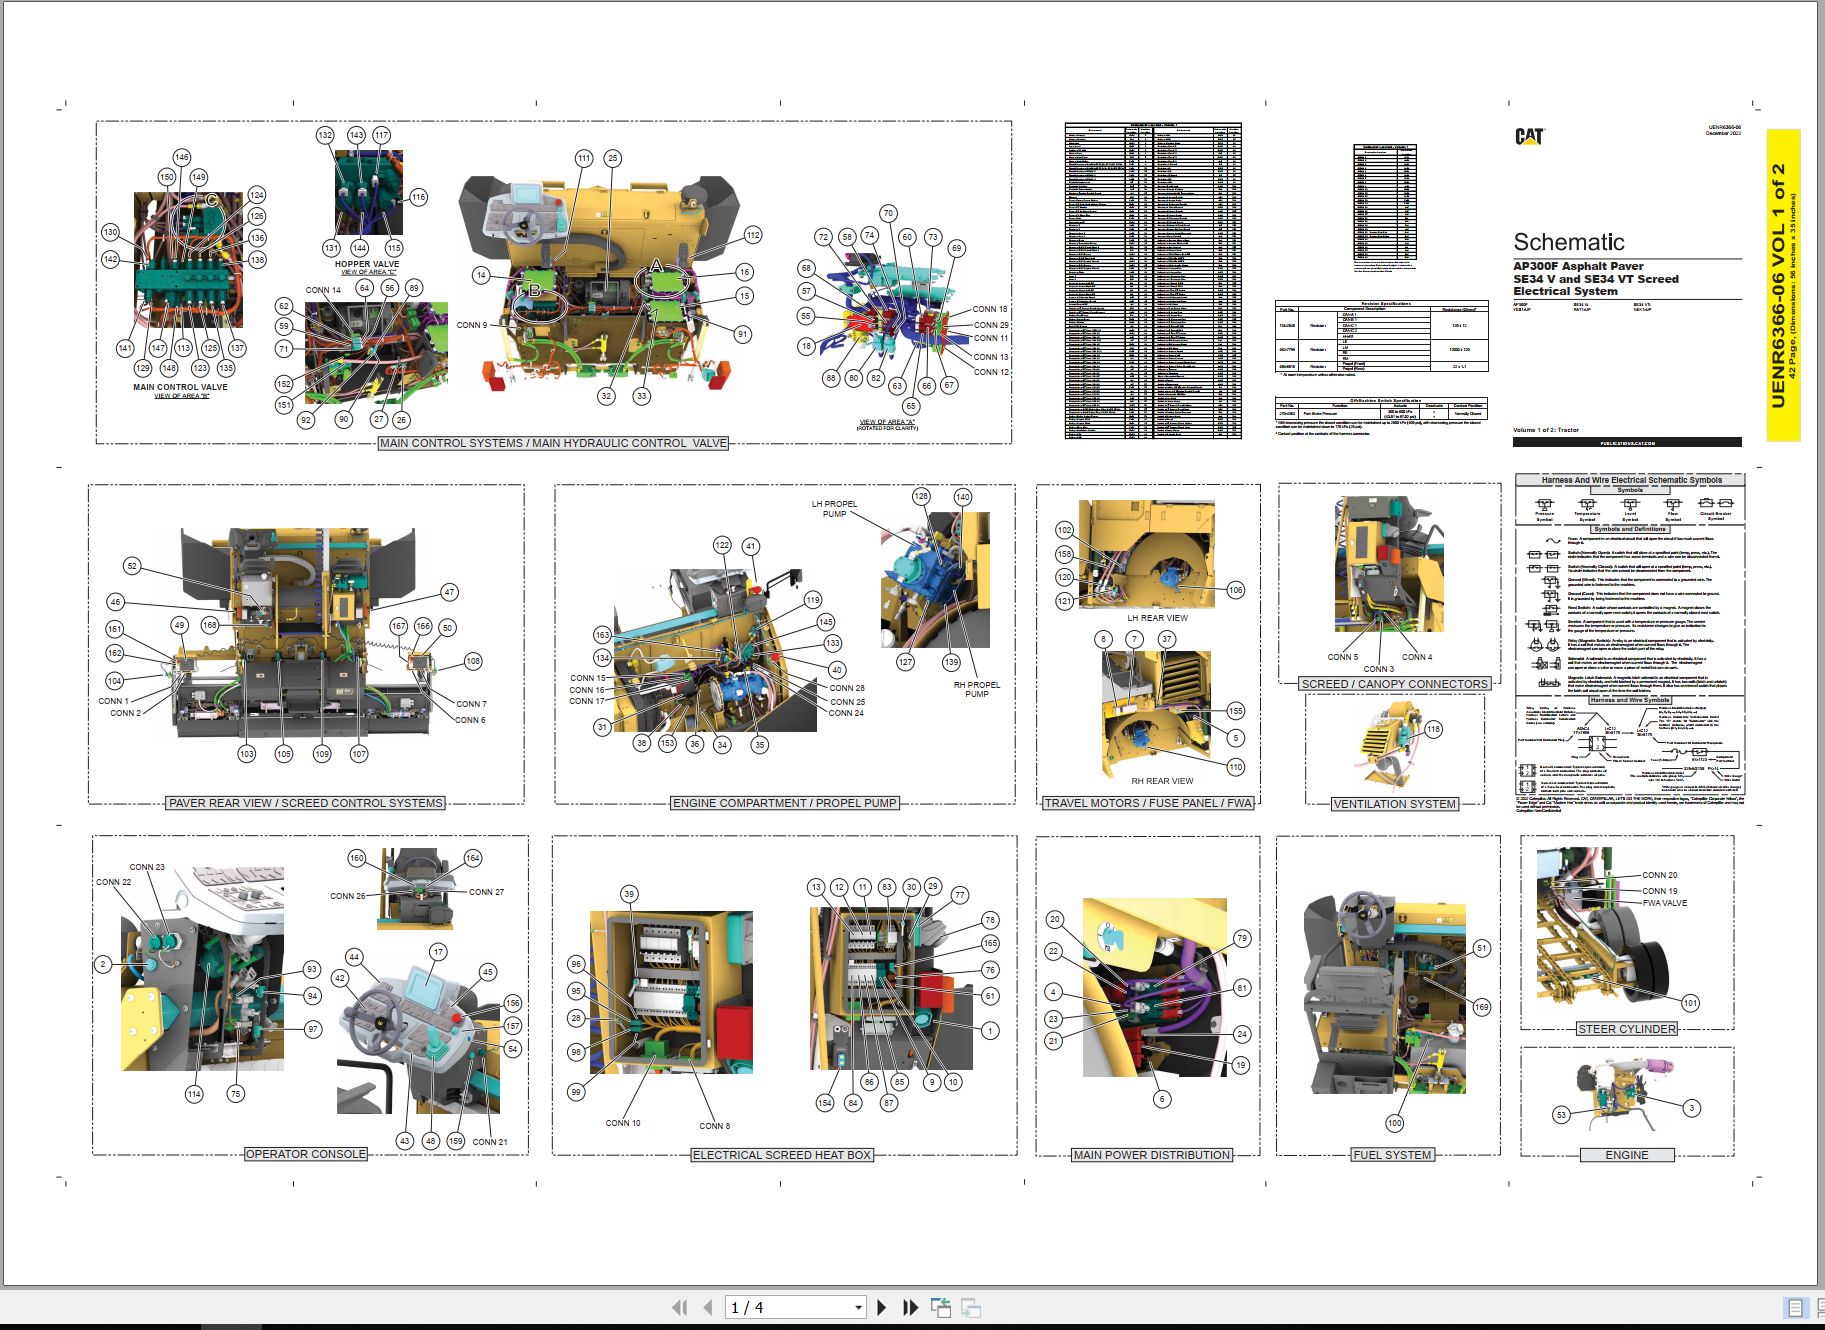The height and width of the screenshot is (1330, 1825).
Task: Click the AP300F Asphalt Paver title text
Action: click(1578, 266)
